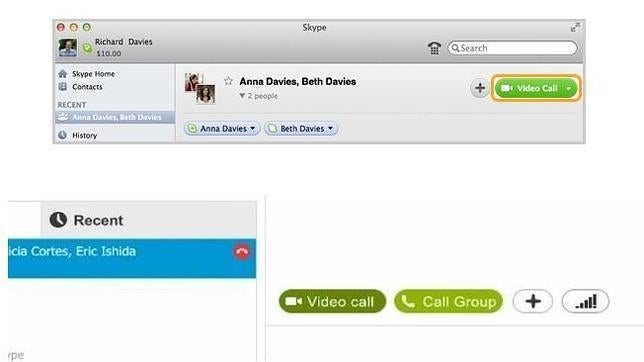The height and width of the screenshot is (362, 644).
Task: Select the Cortes, Eric Ishida conversation
Action: point(132,258)
